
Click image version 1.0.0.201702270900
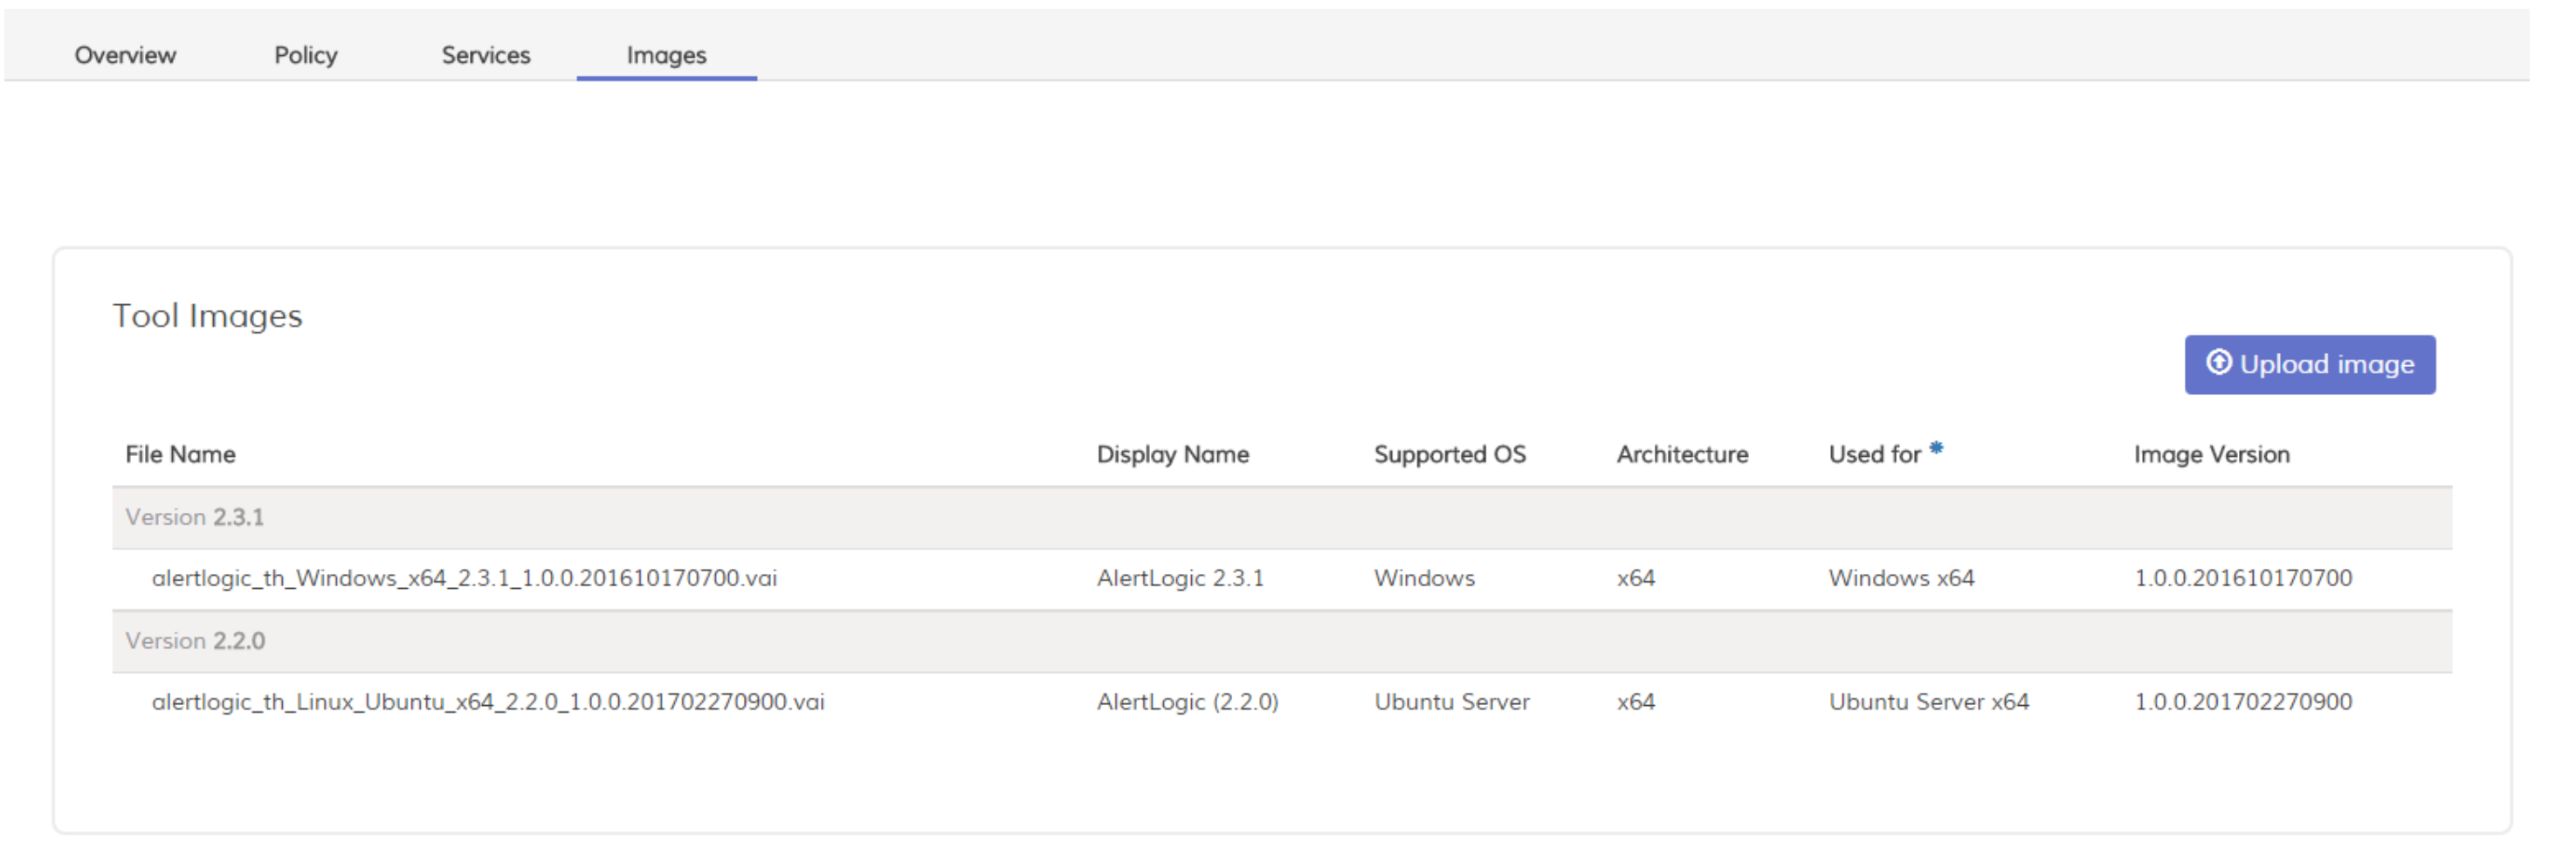[2242, 702]
